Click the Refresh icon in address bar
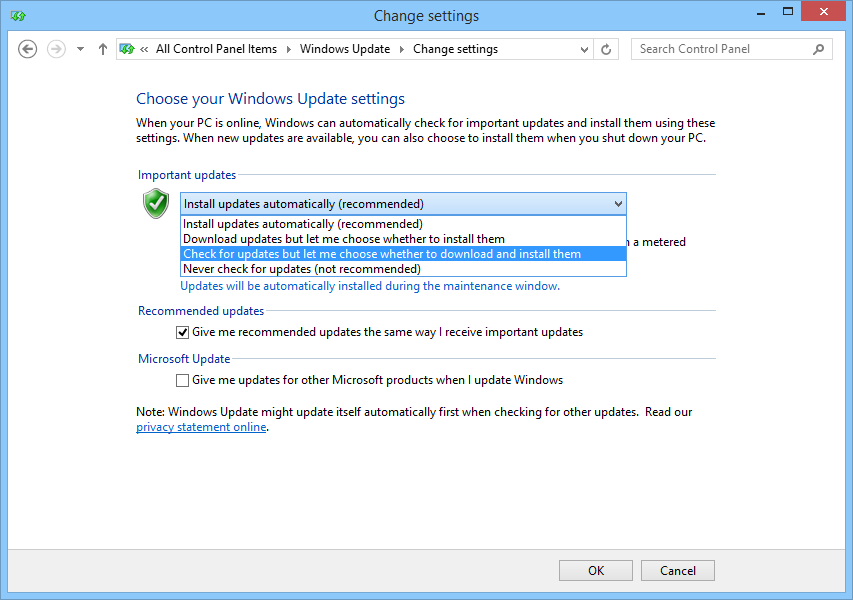853x600 pixels. point(606,48)
